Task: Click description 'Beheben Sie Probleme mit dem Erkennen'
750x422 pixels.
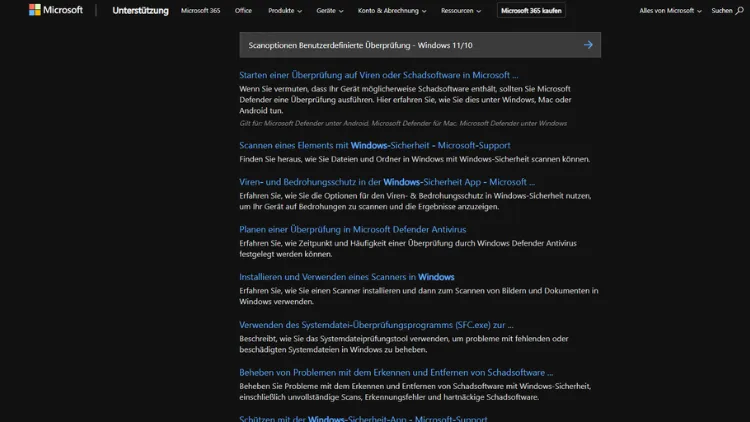Action: 415,391
